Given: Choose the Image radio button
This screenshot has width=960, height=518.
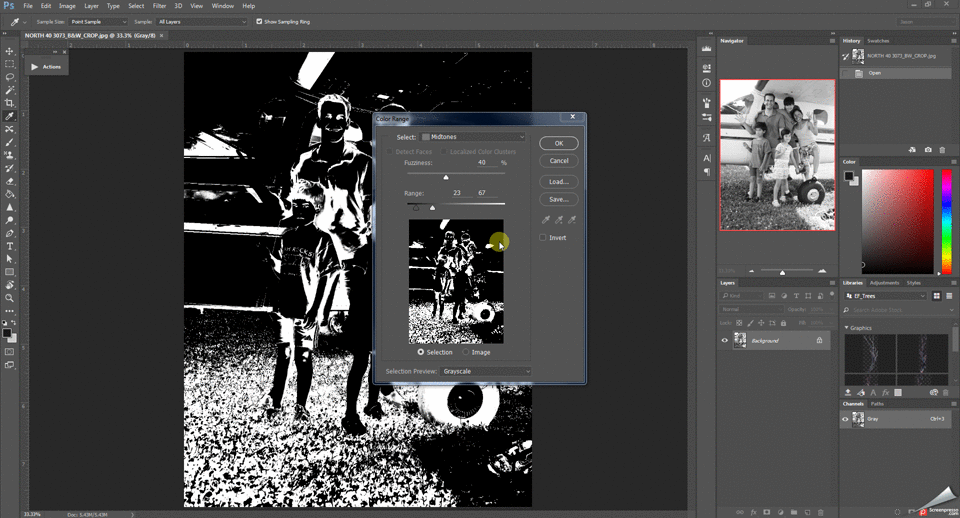Looking at the screenshot, I should point(466,352).
